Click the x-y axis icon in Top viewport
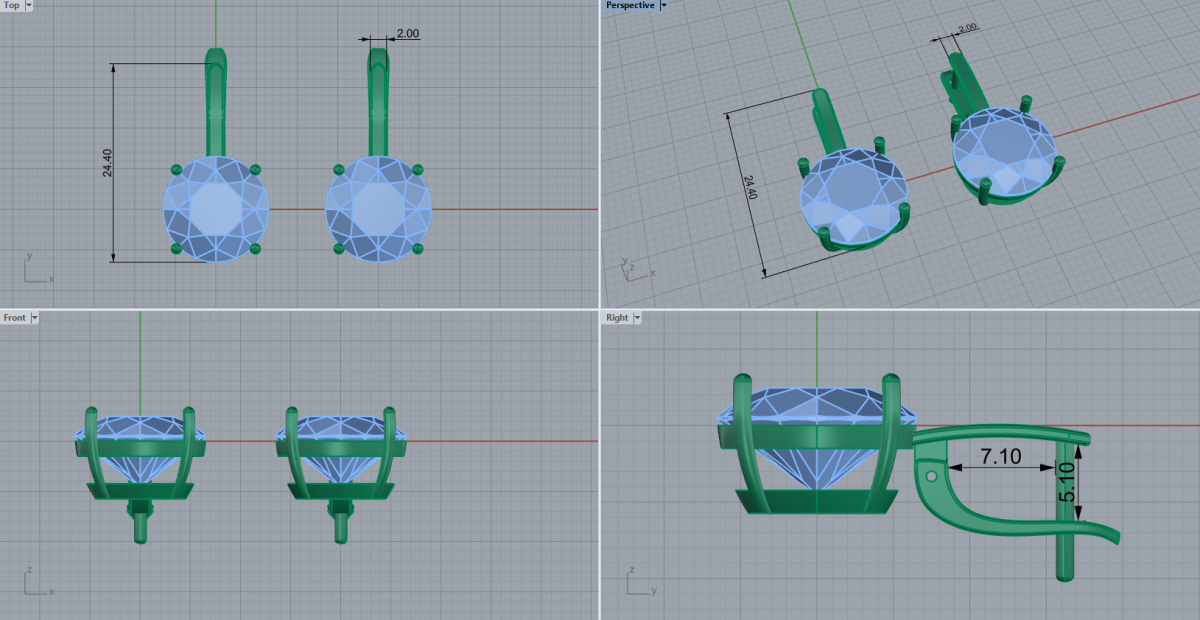Screen dimensions: 1200x620 38,269
